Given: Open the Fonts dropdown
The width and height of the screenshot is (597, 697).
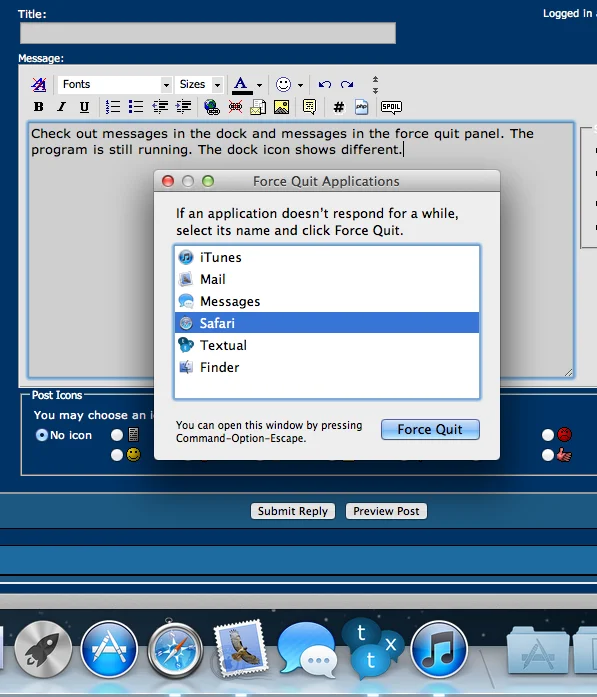Looking at the screenshot, I should (115, 84).
